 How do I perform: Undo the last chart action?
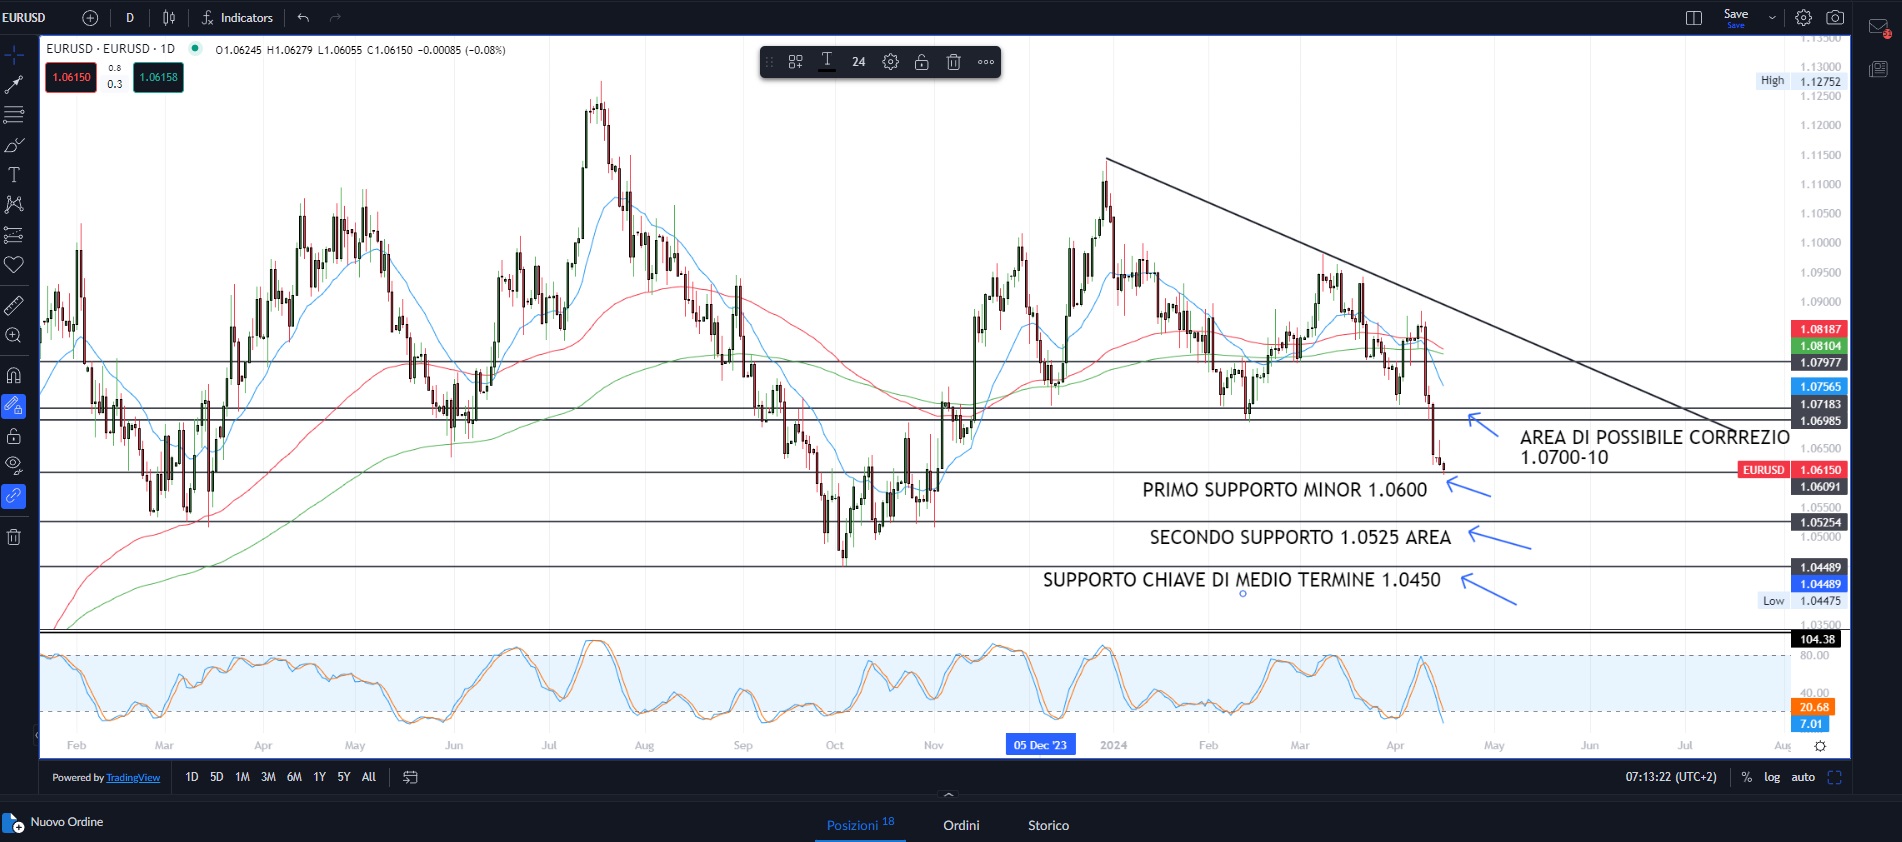303,18
